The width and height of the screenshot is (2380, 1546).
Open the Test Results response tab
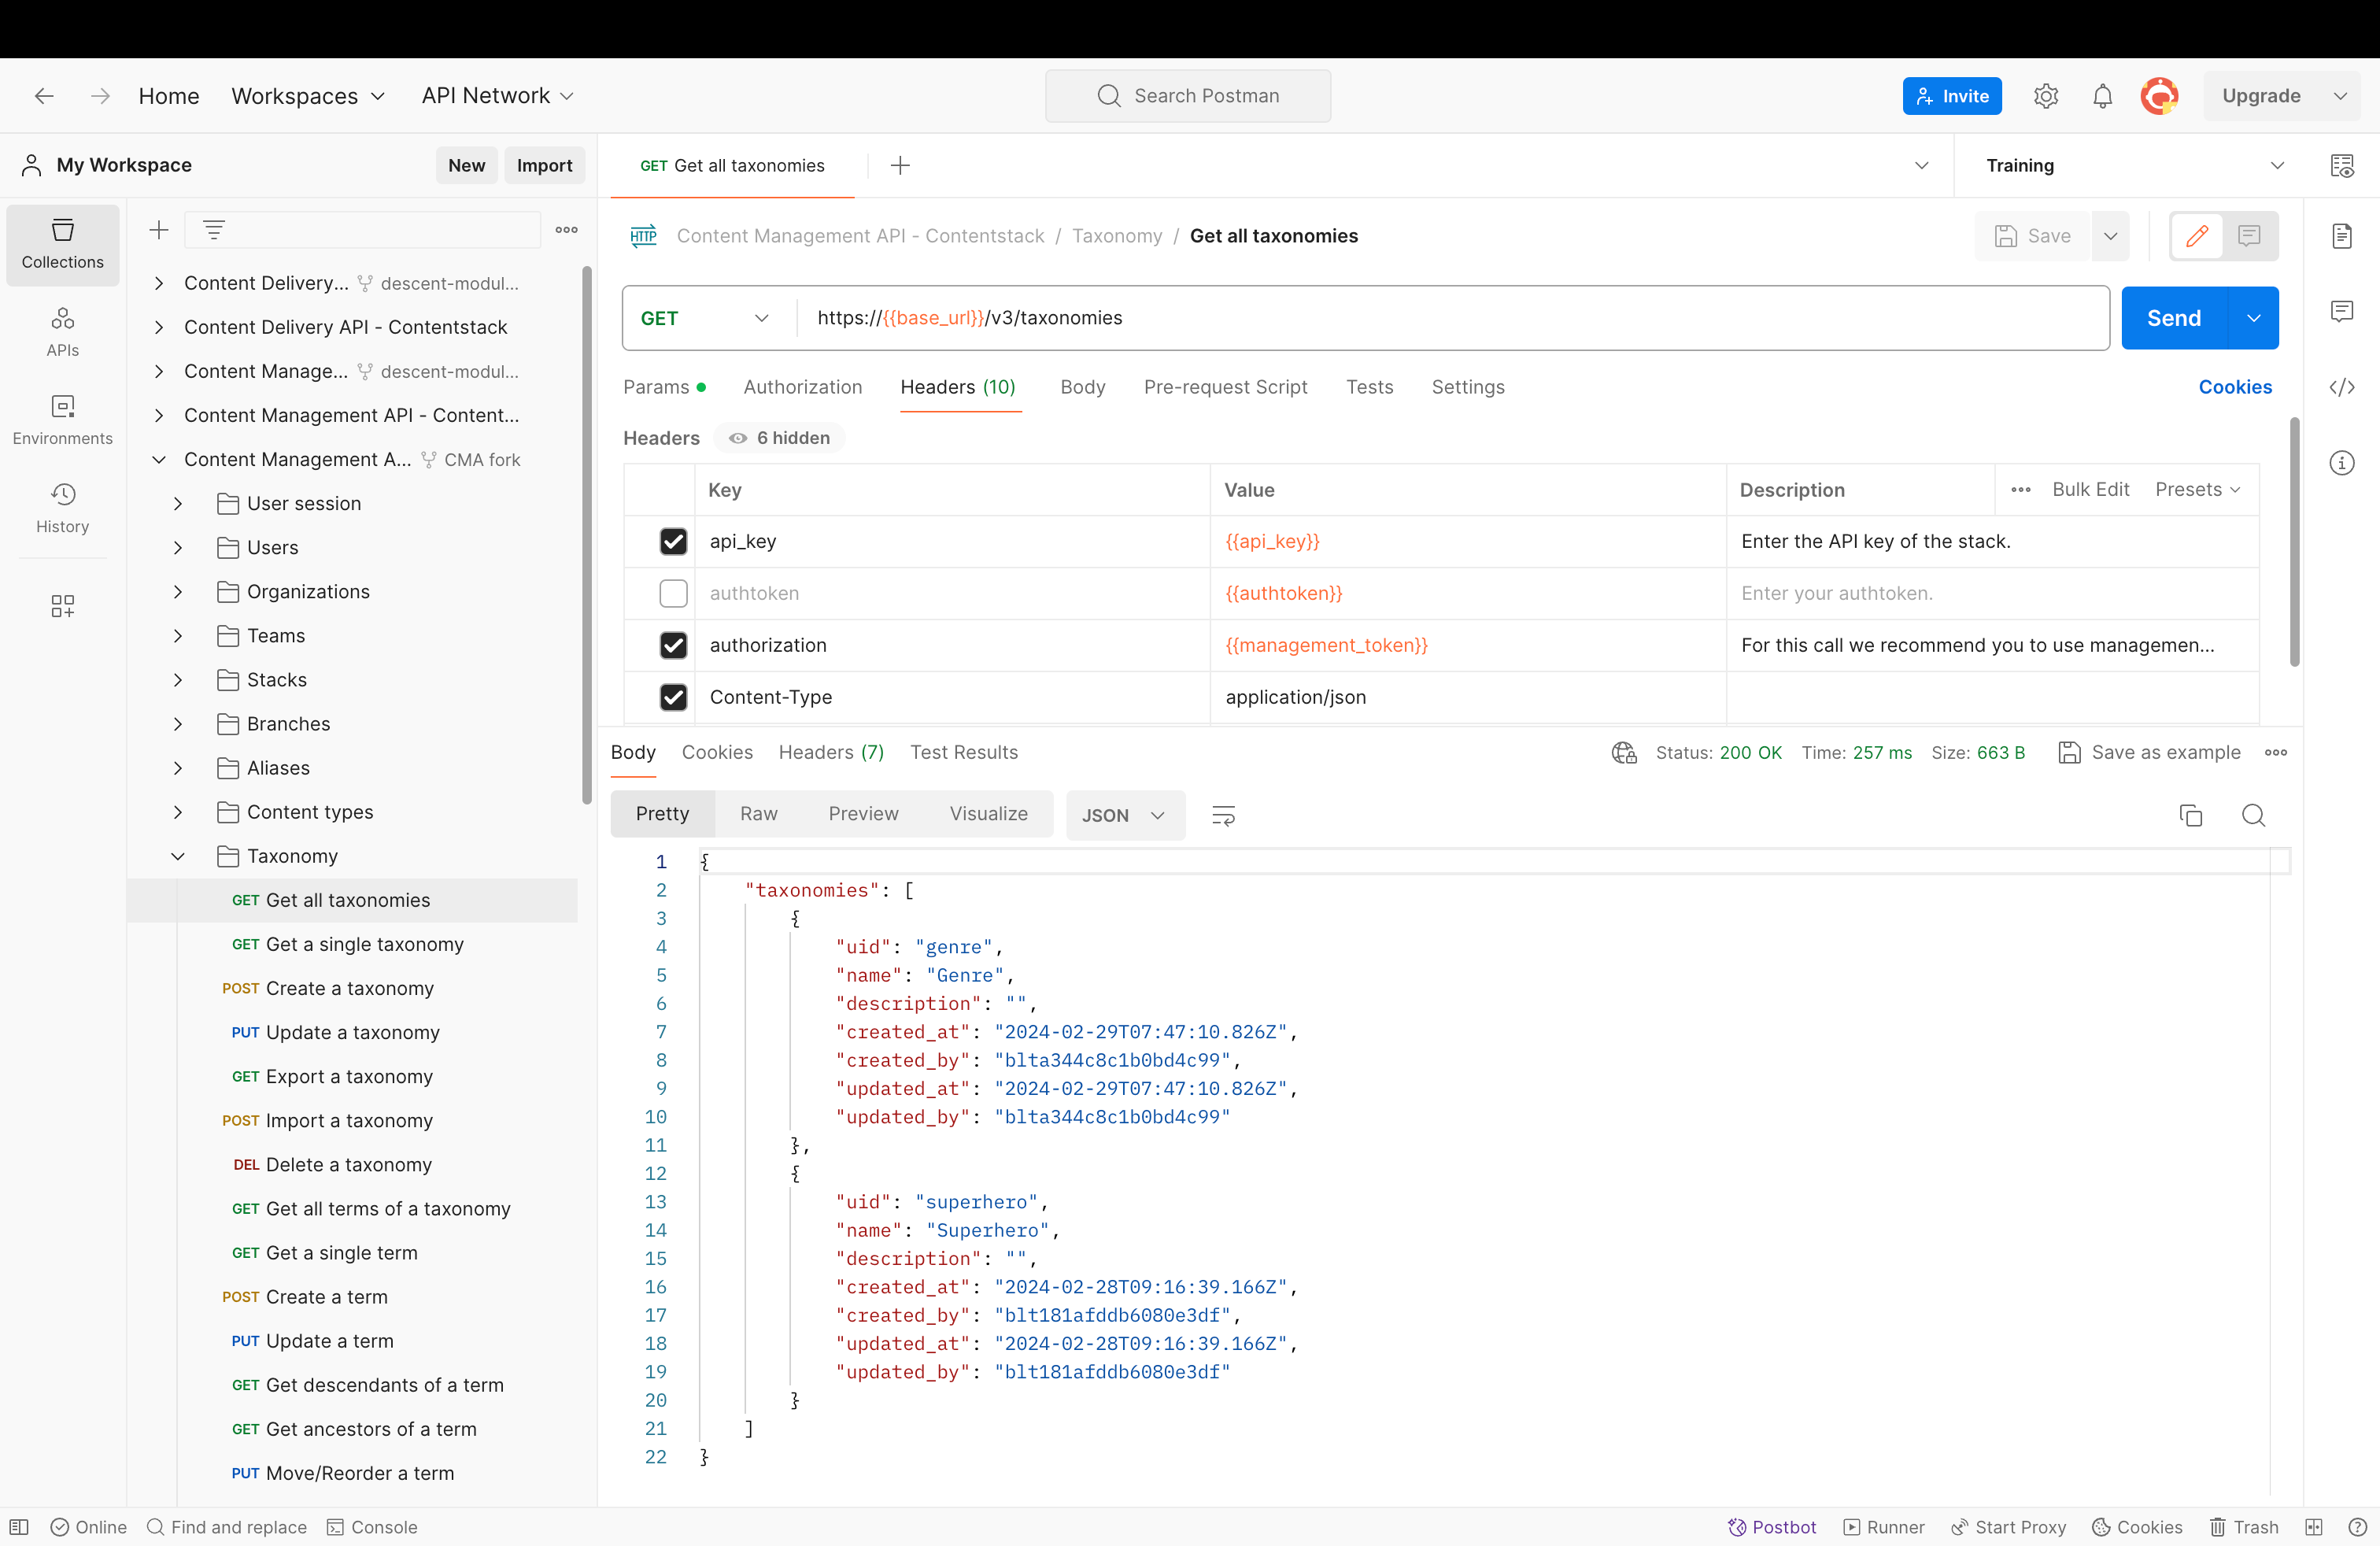coord(964,753)
